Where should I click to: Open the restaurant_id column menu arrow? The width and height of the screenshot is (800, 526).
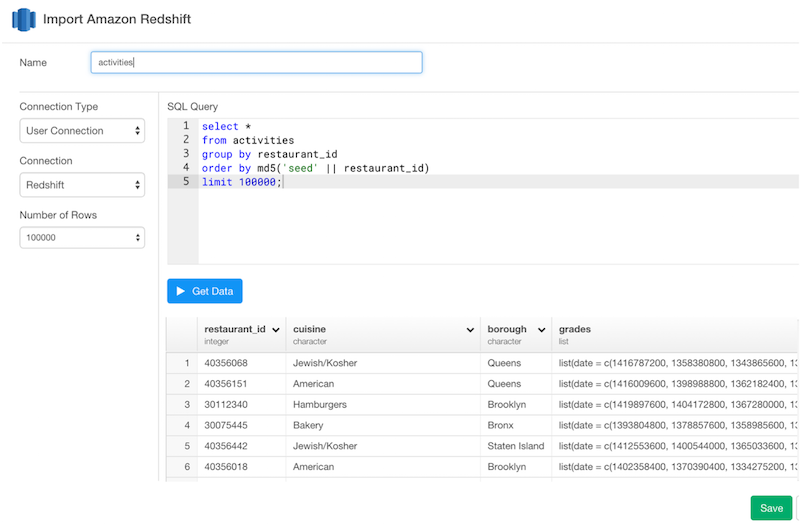tap(276, 330)
